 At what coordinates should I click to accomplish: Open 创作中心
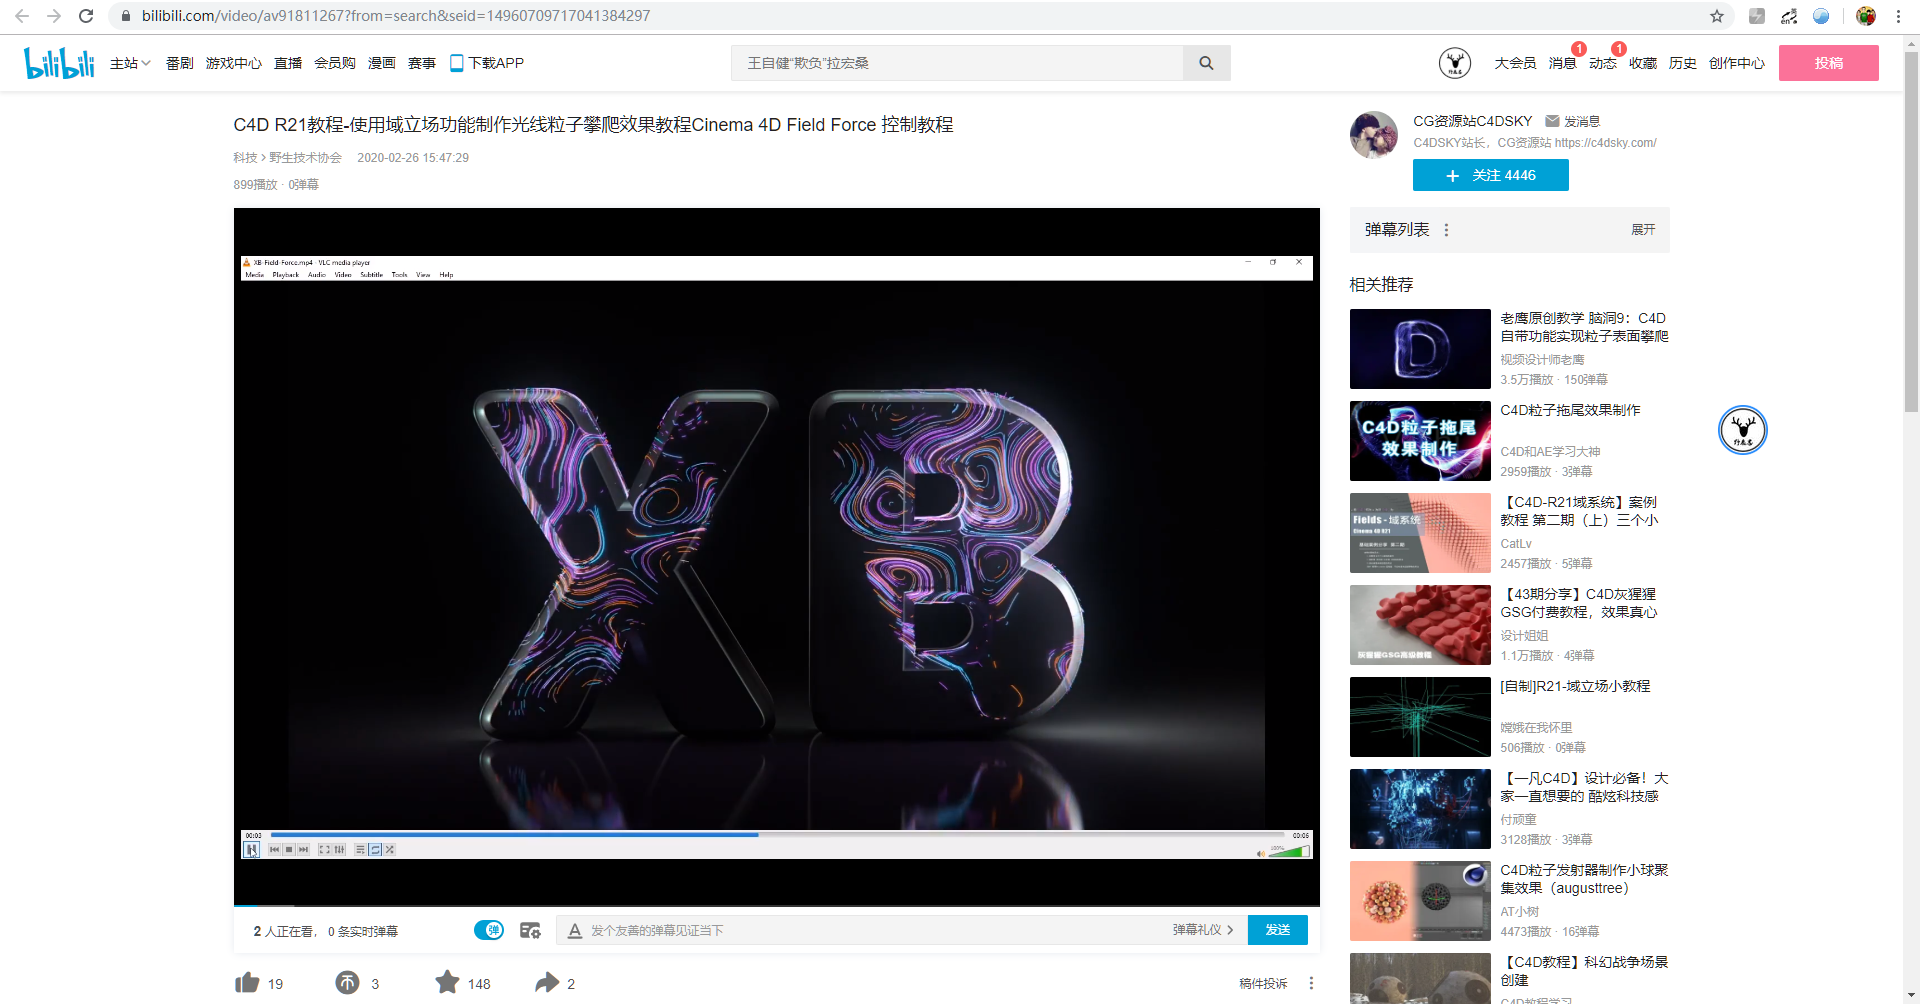pyautogui.click(x=1736, y=63)
